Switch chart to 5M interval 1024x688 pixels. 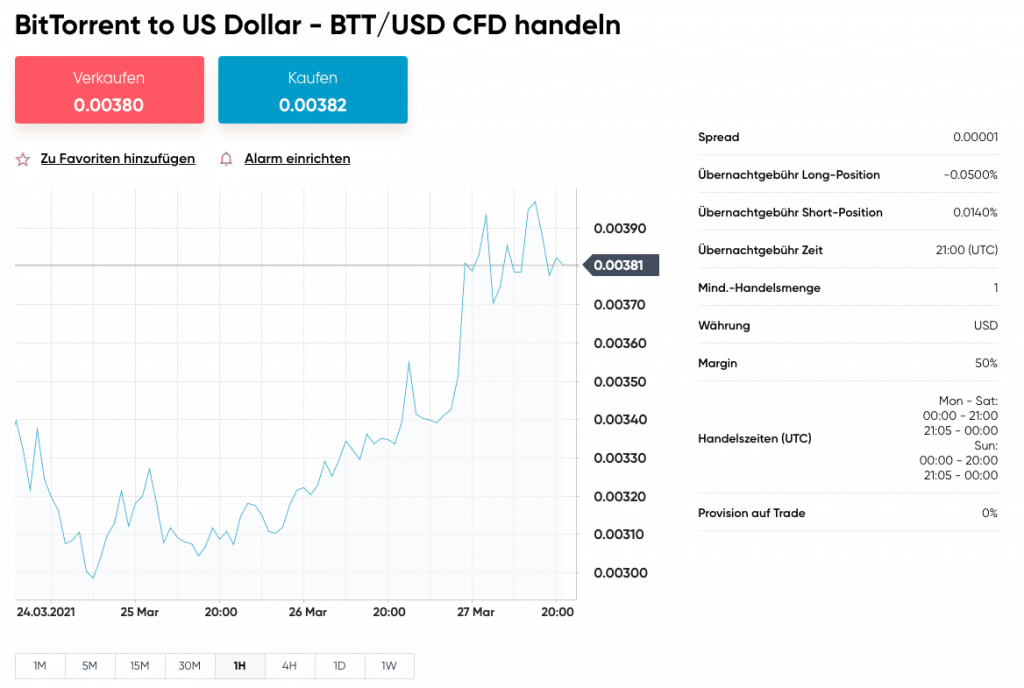pyautogui.click(x=90, y=666)
